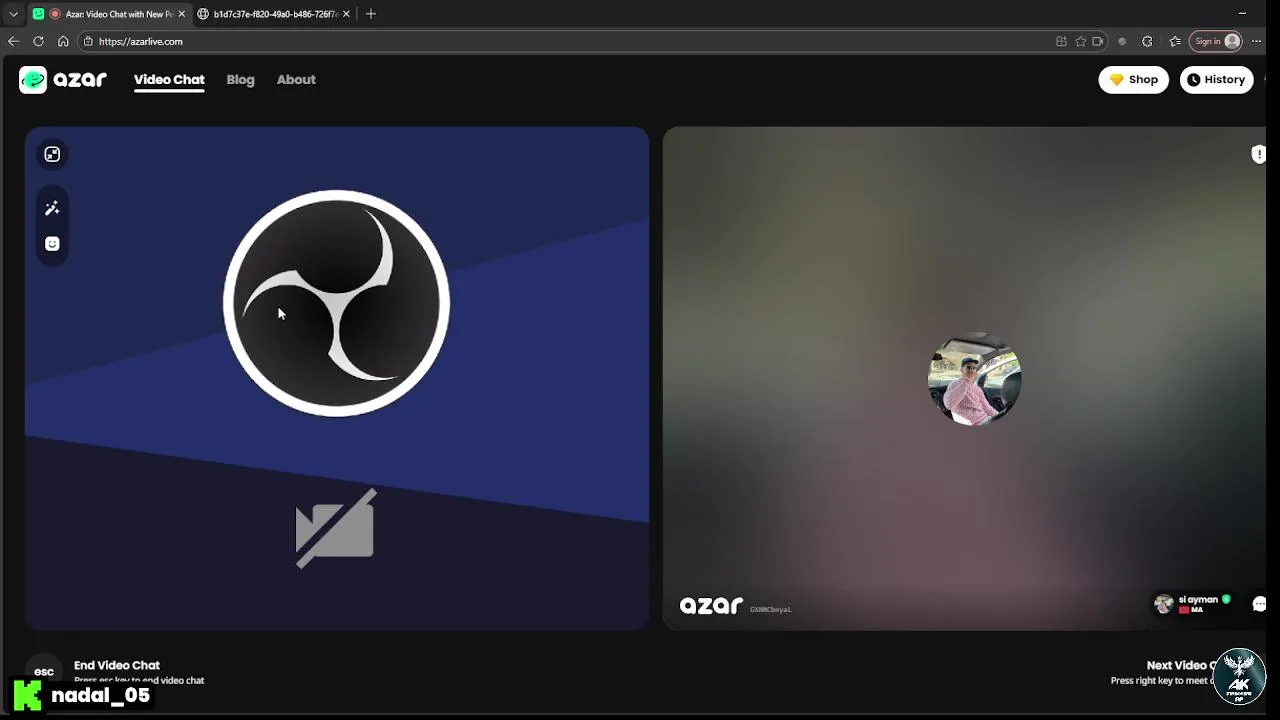View site information lock icon
Viewport: 1280px width, 720px height.
[88, 42]
